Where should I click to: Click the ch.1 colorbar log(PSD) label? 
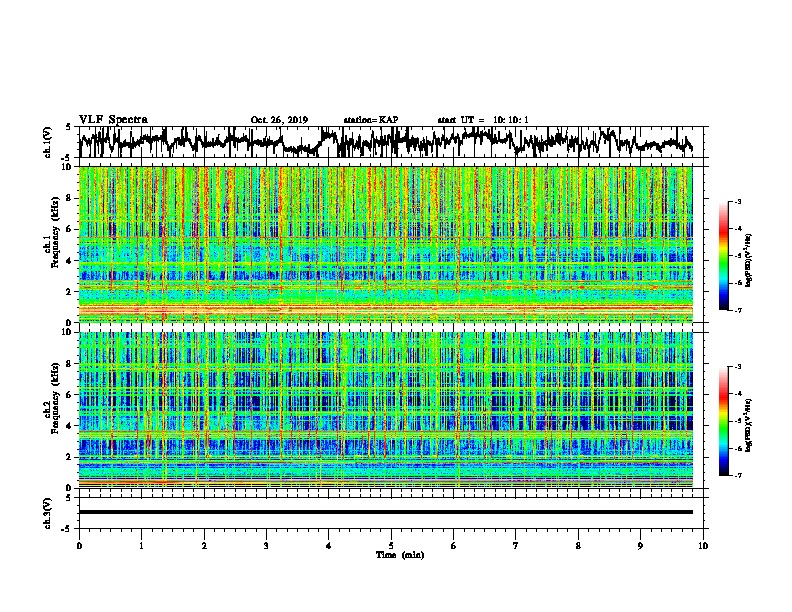[x=748, y=260]
